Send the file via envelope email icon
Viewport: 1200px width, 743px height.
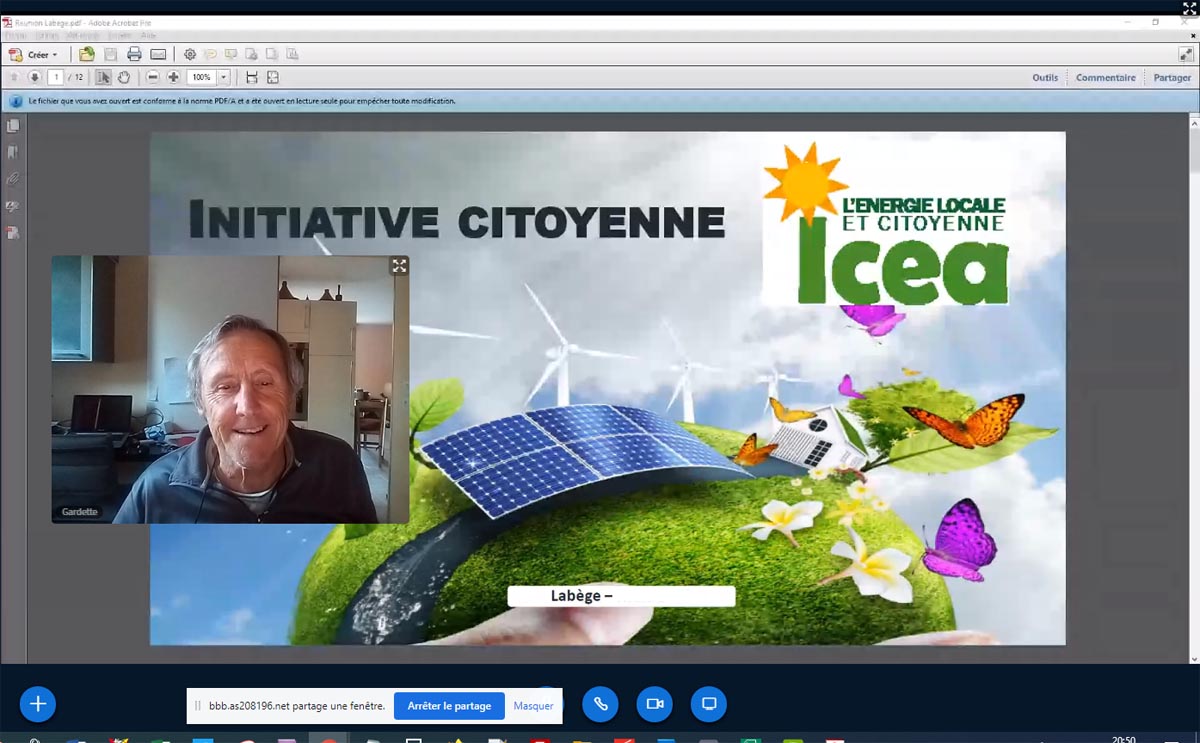click(x=158, y=55)
